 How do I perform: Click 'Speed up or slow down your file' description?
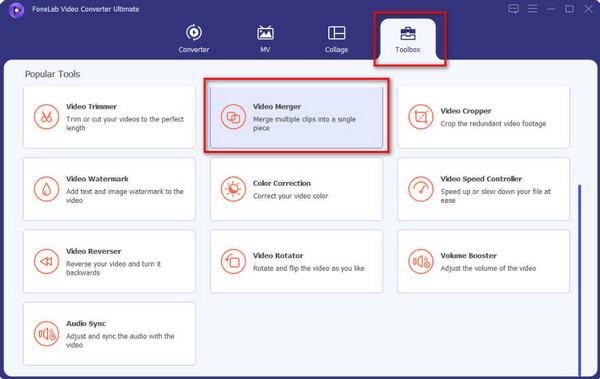point(495,196)
